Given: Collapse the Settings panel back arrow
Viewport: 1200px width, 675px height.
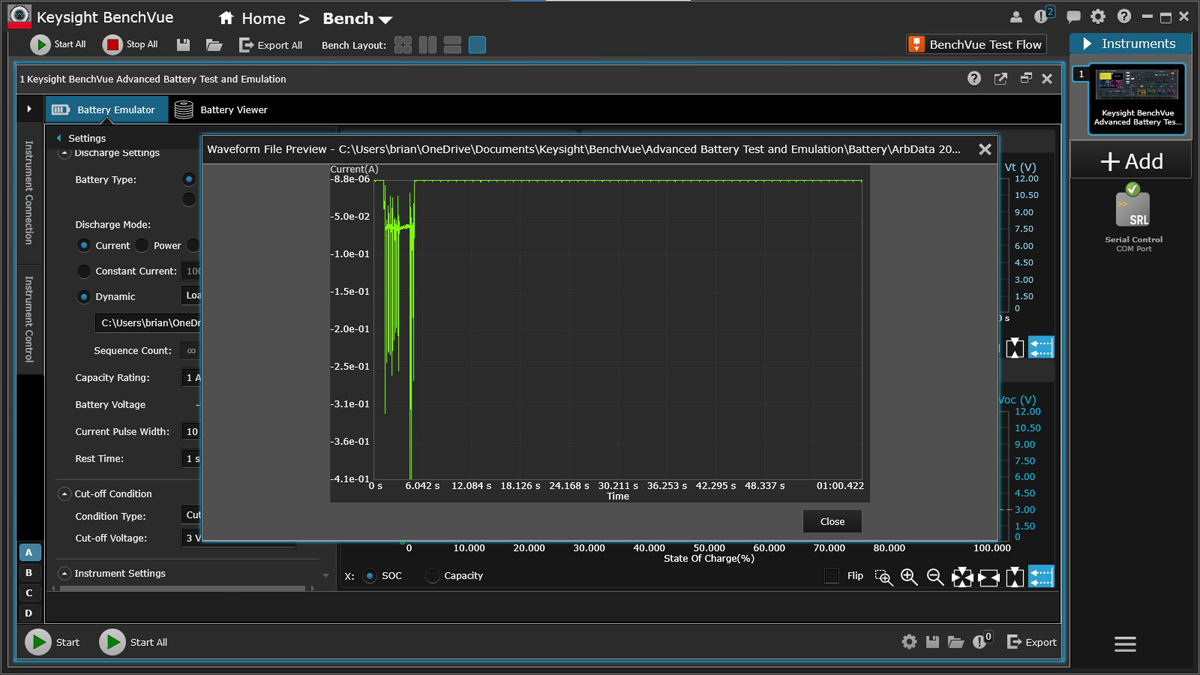Looking at the screenshot, I should [59, 138].
